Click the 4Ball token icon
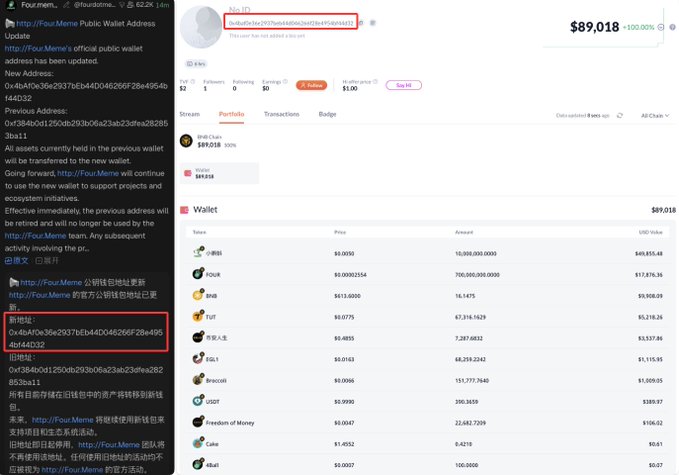Screen dimensions: 679x475 198,464
